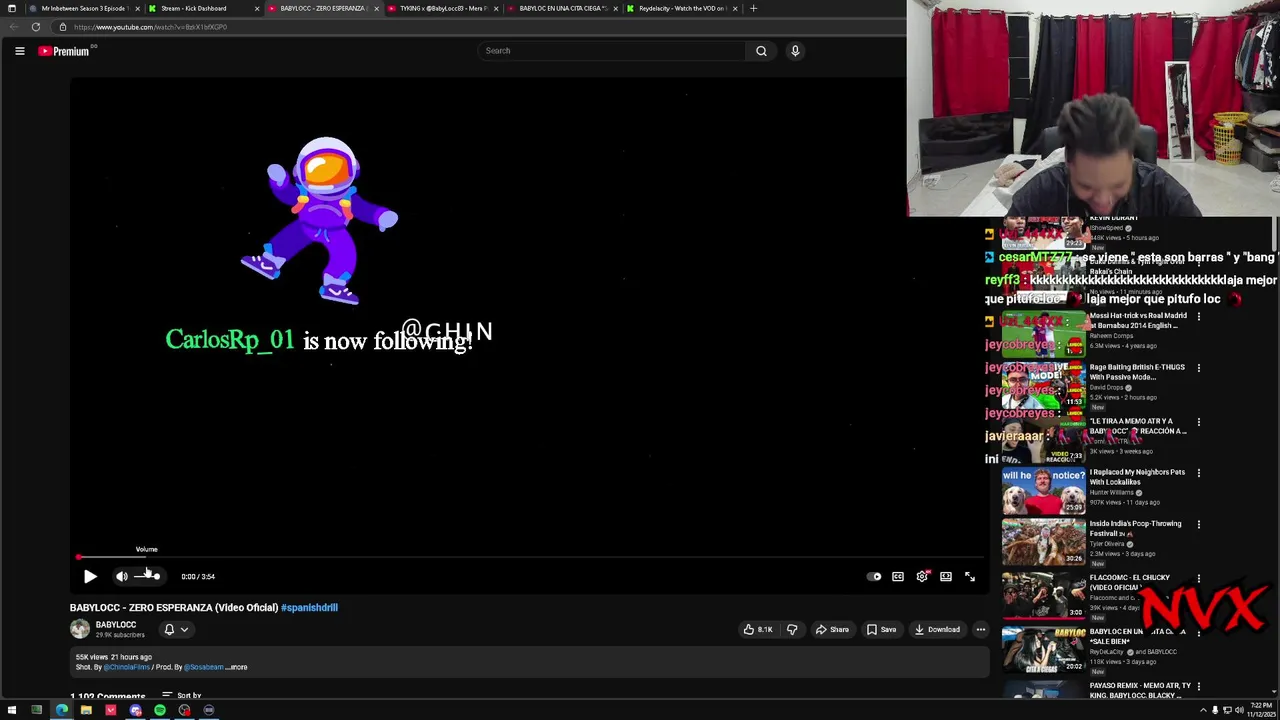Open notification bell dropdown for BABYLOCC

pos(175,629)
